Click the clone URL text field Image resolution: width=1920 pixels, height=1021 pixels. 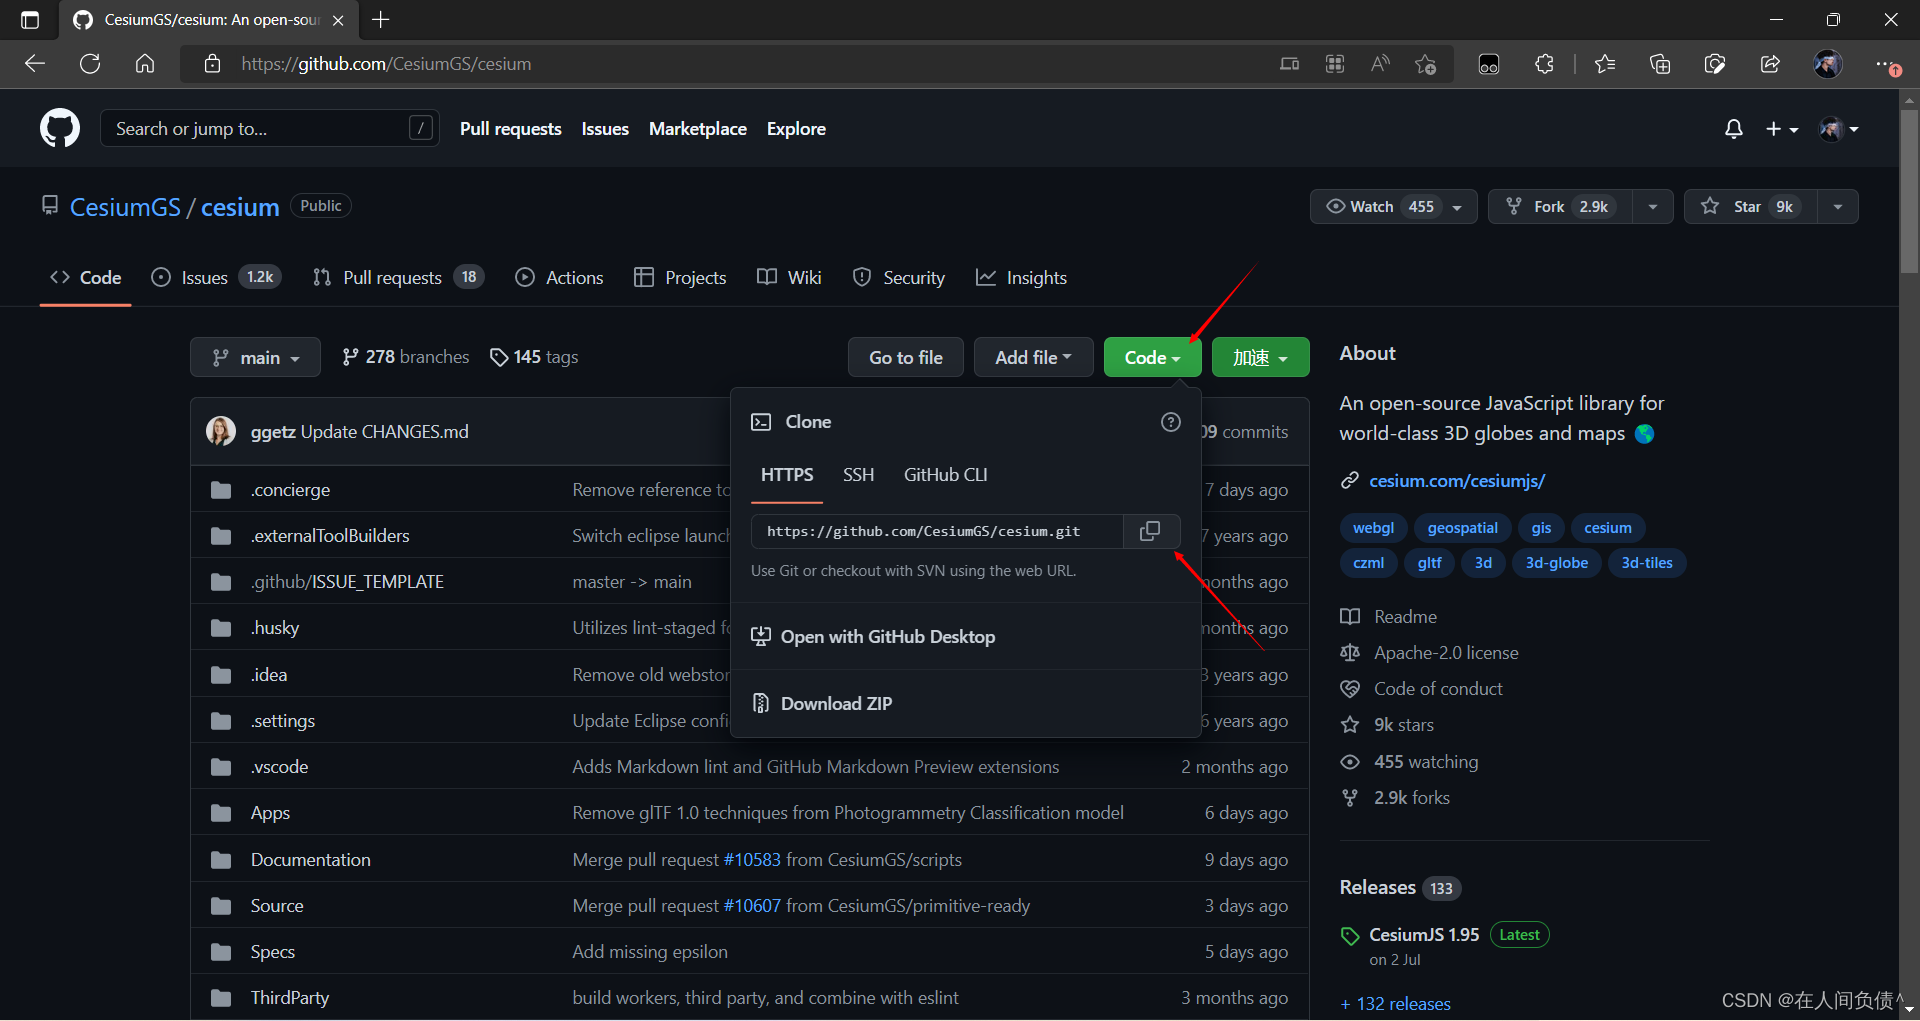[937, 531]
